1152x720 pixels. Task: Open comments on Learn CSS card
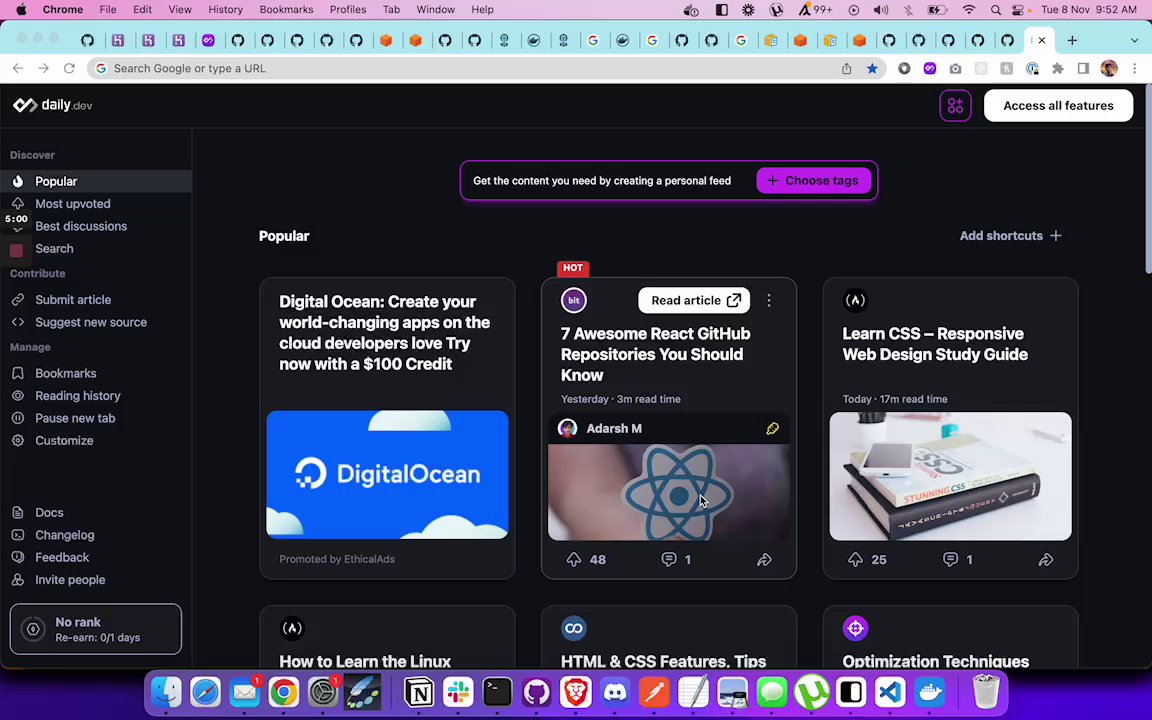click(950, 560)
